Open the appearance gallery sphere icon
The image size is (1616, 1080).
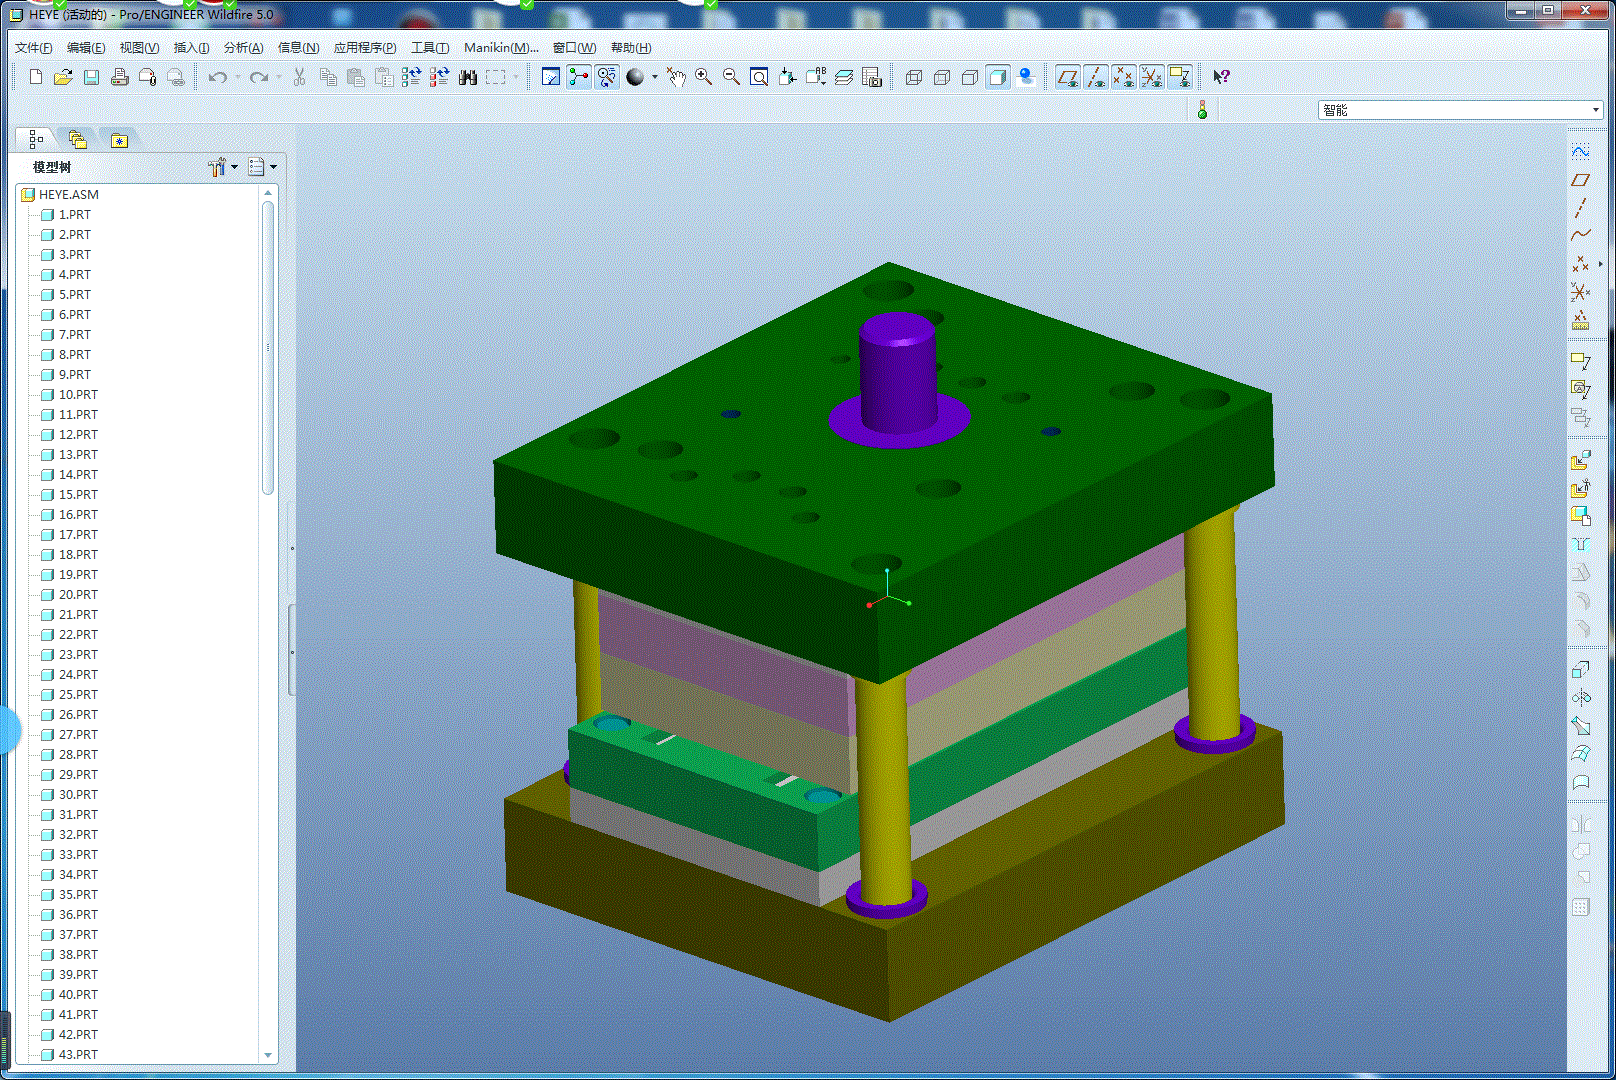635,77
